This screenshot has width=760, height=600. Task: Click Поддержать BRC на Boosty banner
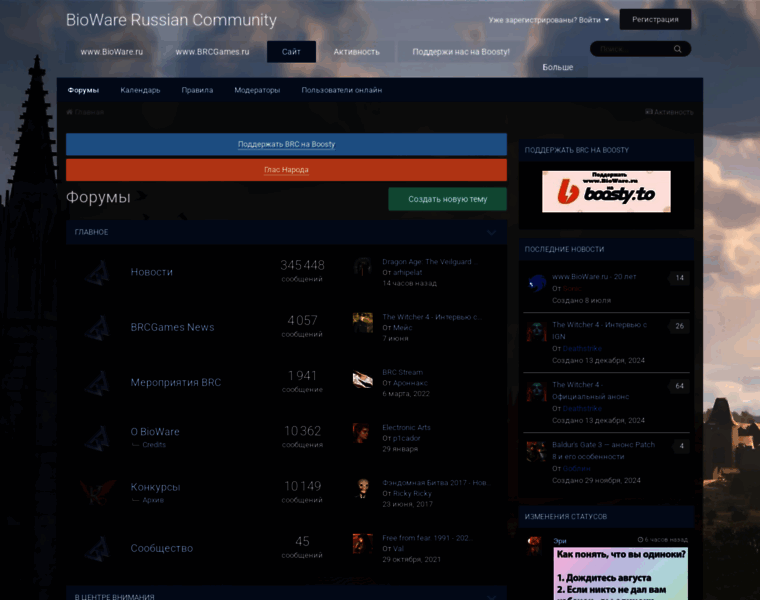pyautogui.click(x=286, y=144)
